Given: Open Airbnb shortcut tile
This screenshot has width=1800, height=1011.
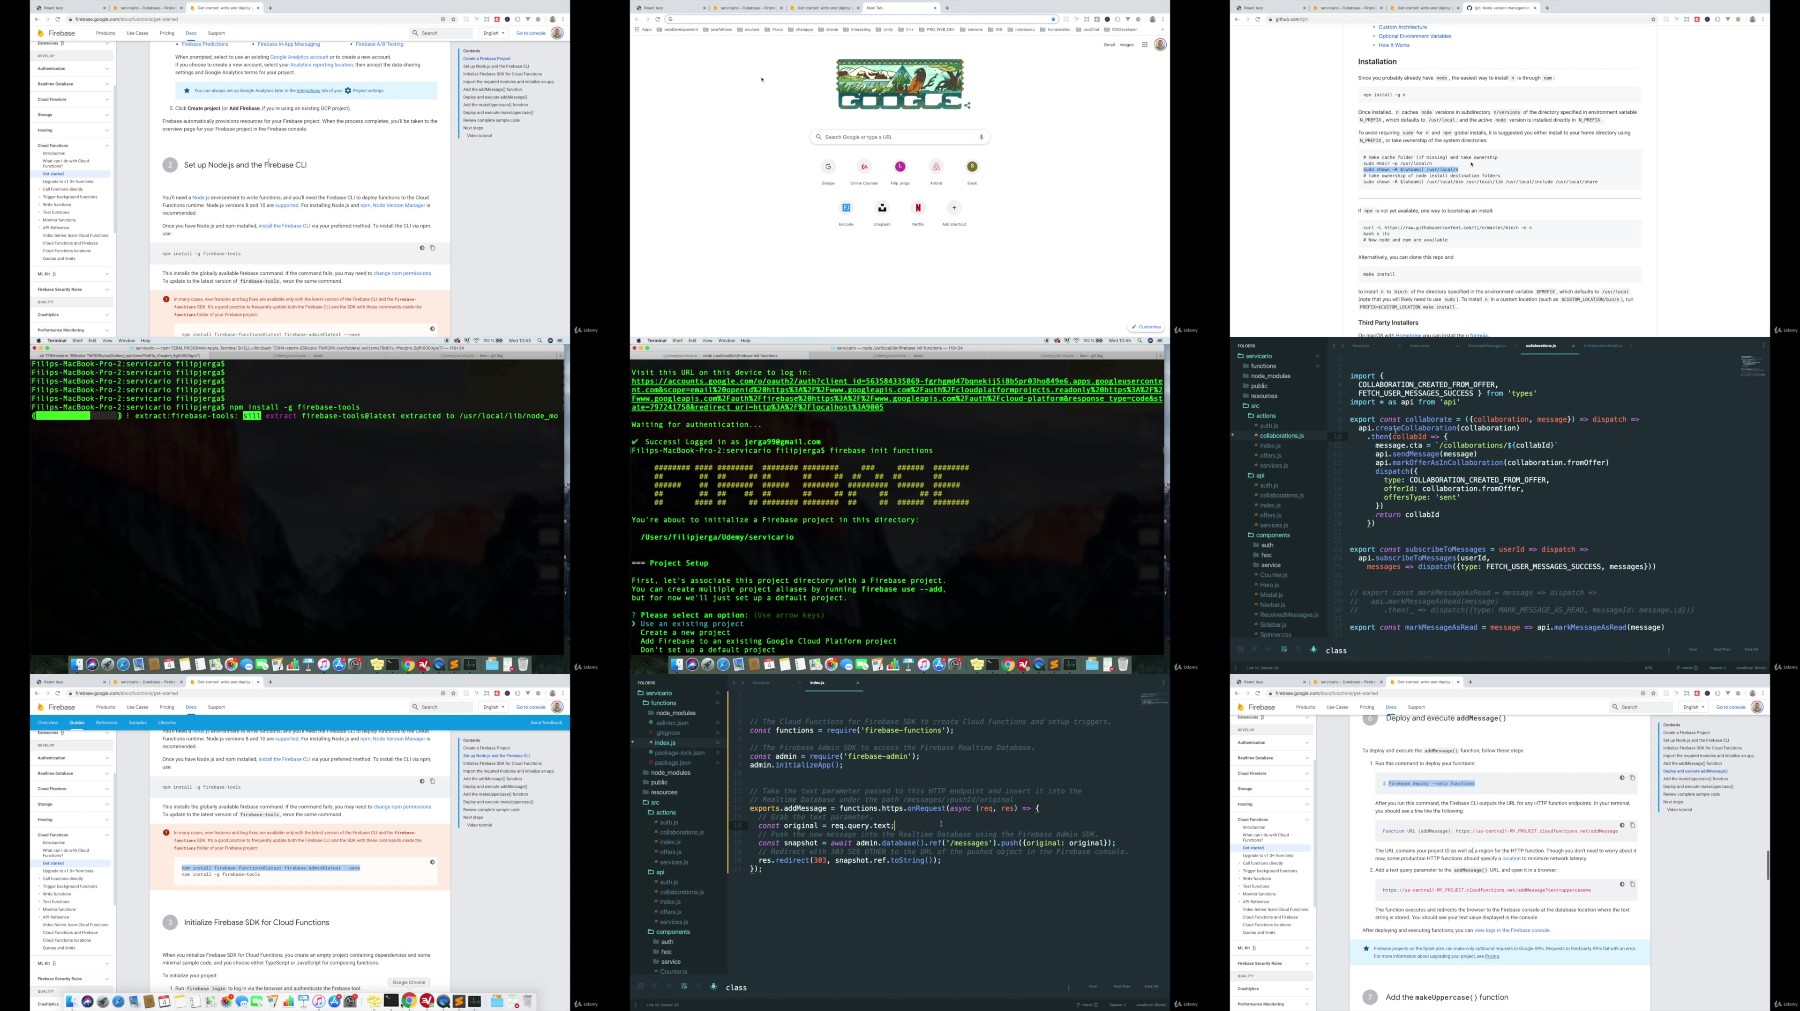Looking at the screenshot, I should [936, 167].
